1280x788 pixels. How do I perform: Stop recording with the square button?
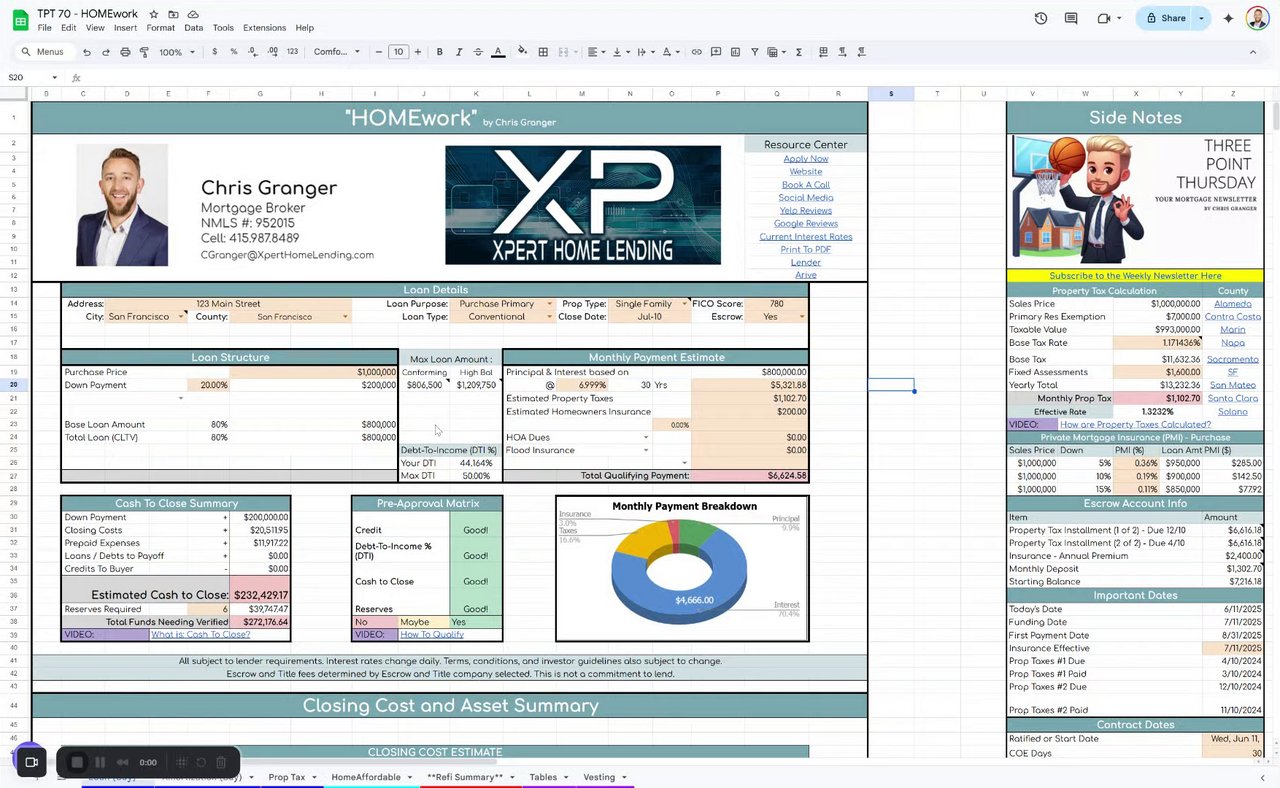point(77,762)
